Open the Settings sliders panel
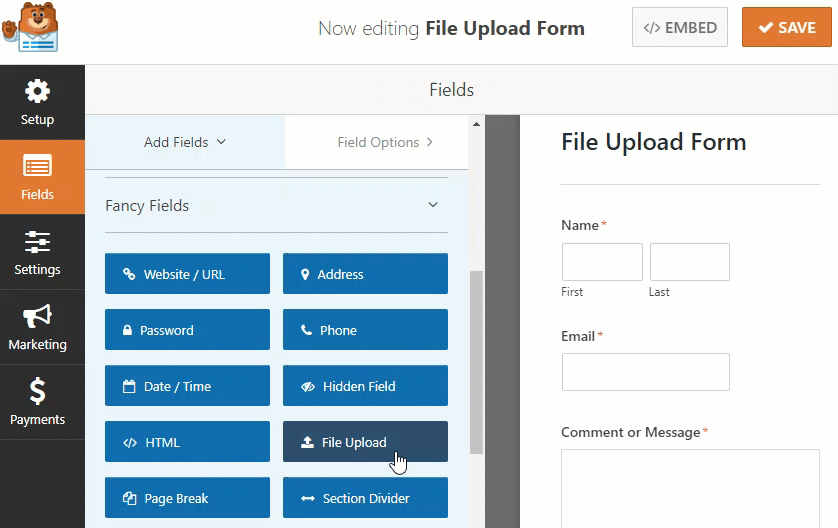Image resolution: width=838 pixels, height=528 pixels. tap(37, 252)
